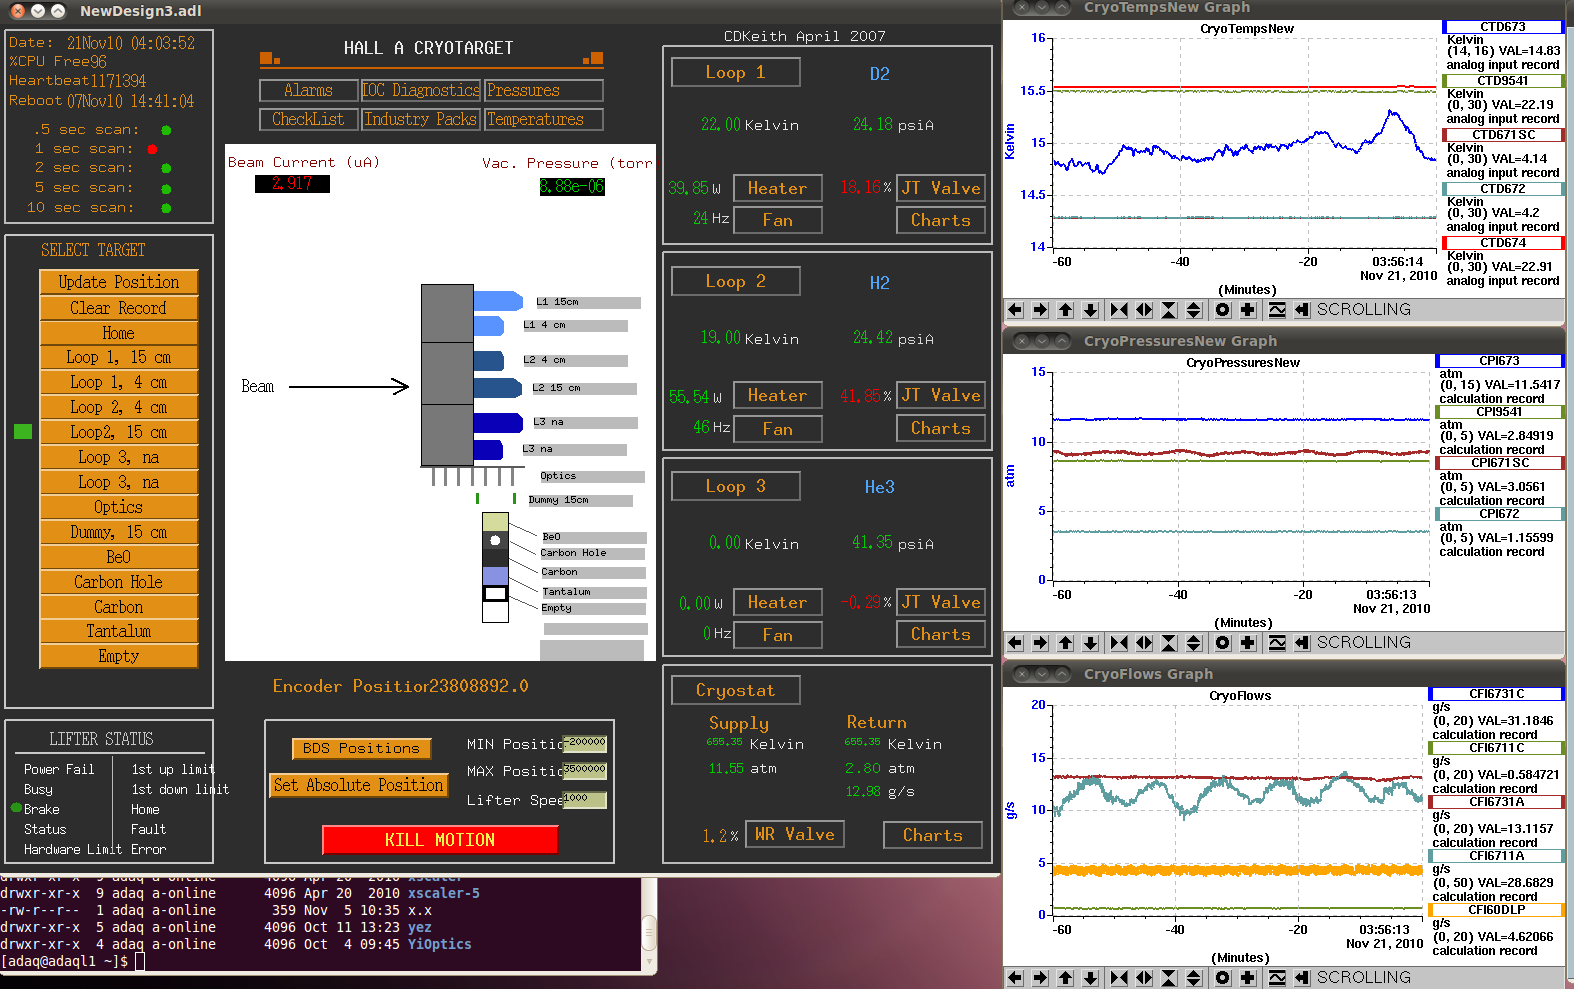The image size is (1574, 989).
Task: Open the Temperatures menu
Action: pyautogui.click(x=544, y=120)
